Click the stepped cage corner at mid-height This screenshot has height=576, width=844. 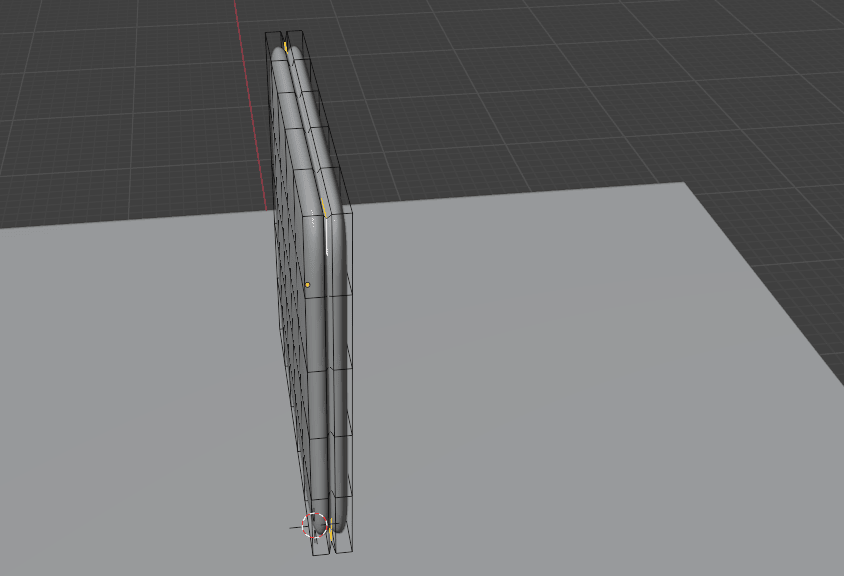click(x=352, y=209)
